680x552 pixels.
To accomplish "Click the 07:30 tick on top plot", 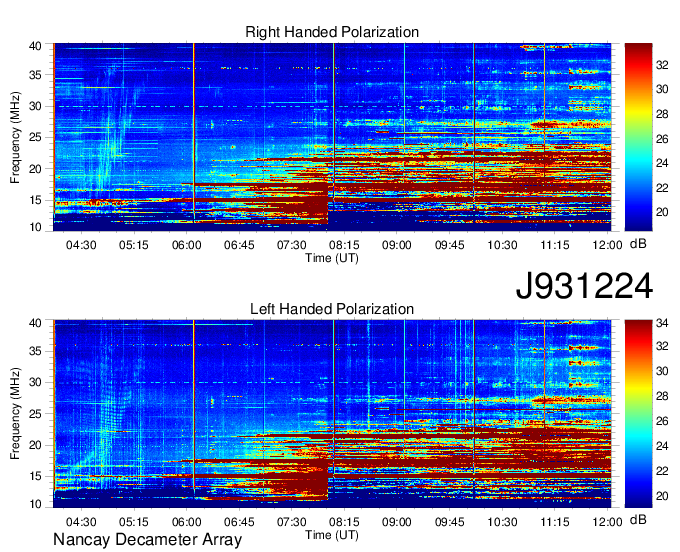I will click(292, 245).
